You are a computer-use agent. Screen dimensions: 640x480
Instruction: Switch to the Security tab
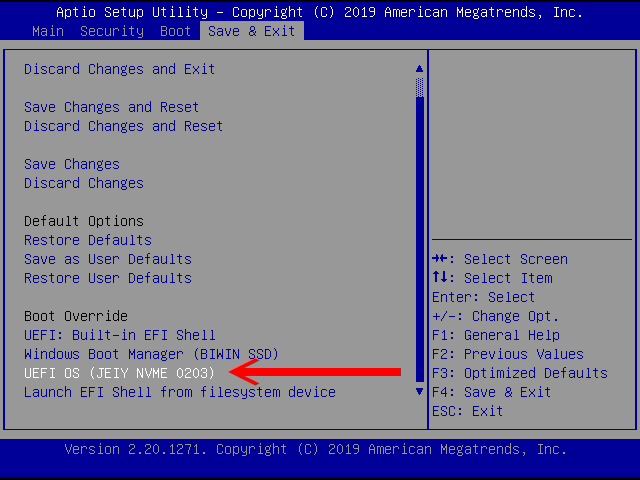click(112, 31)
